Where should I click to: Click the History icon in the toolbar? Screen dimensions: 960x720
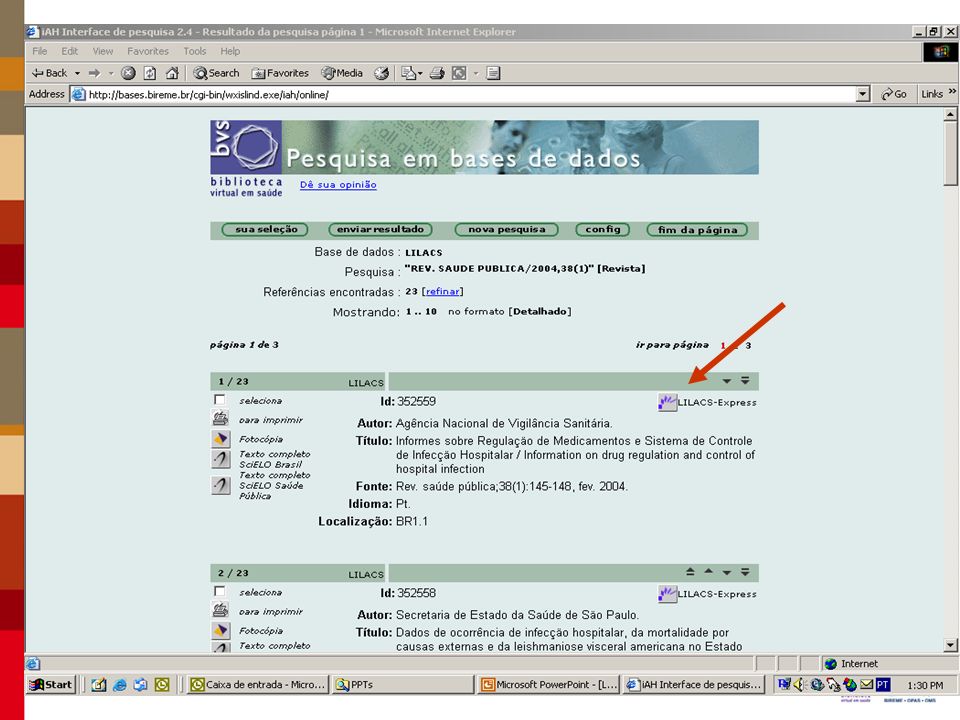coord(381,73)
